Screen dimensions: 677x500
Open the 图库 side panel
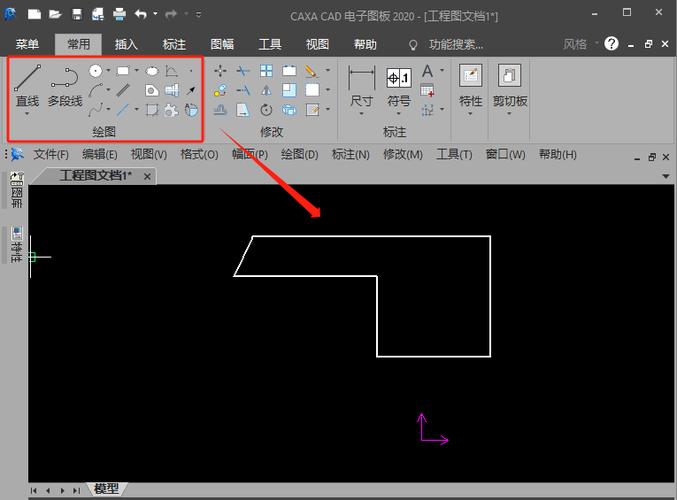click(x=16, y=190)
